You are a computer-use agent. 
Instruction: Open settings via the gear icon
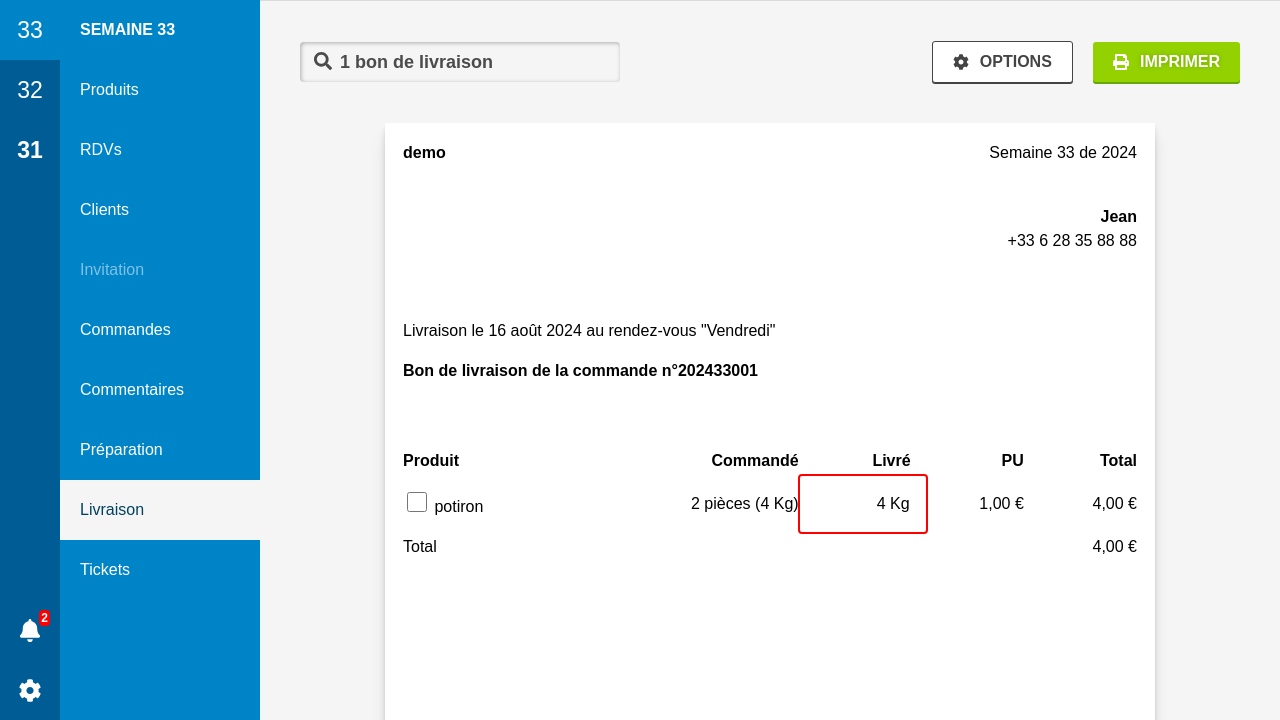coord(30,690)
